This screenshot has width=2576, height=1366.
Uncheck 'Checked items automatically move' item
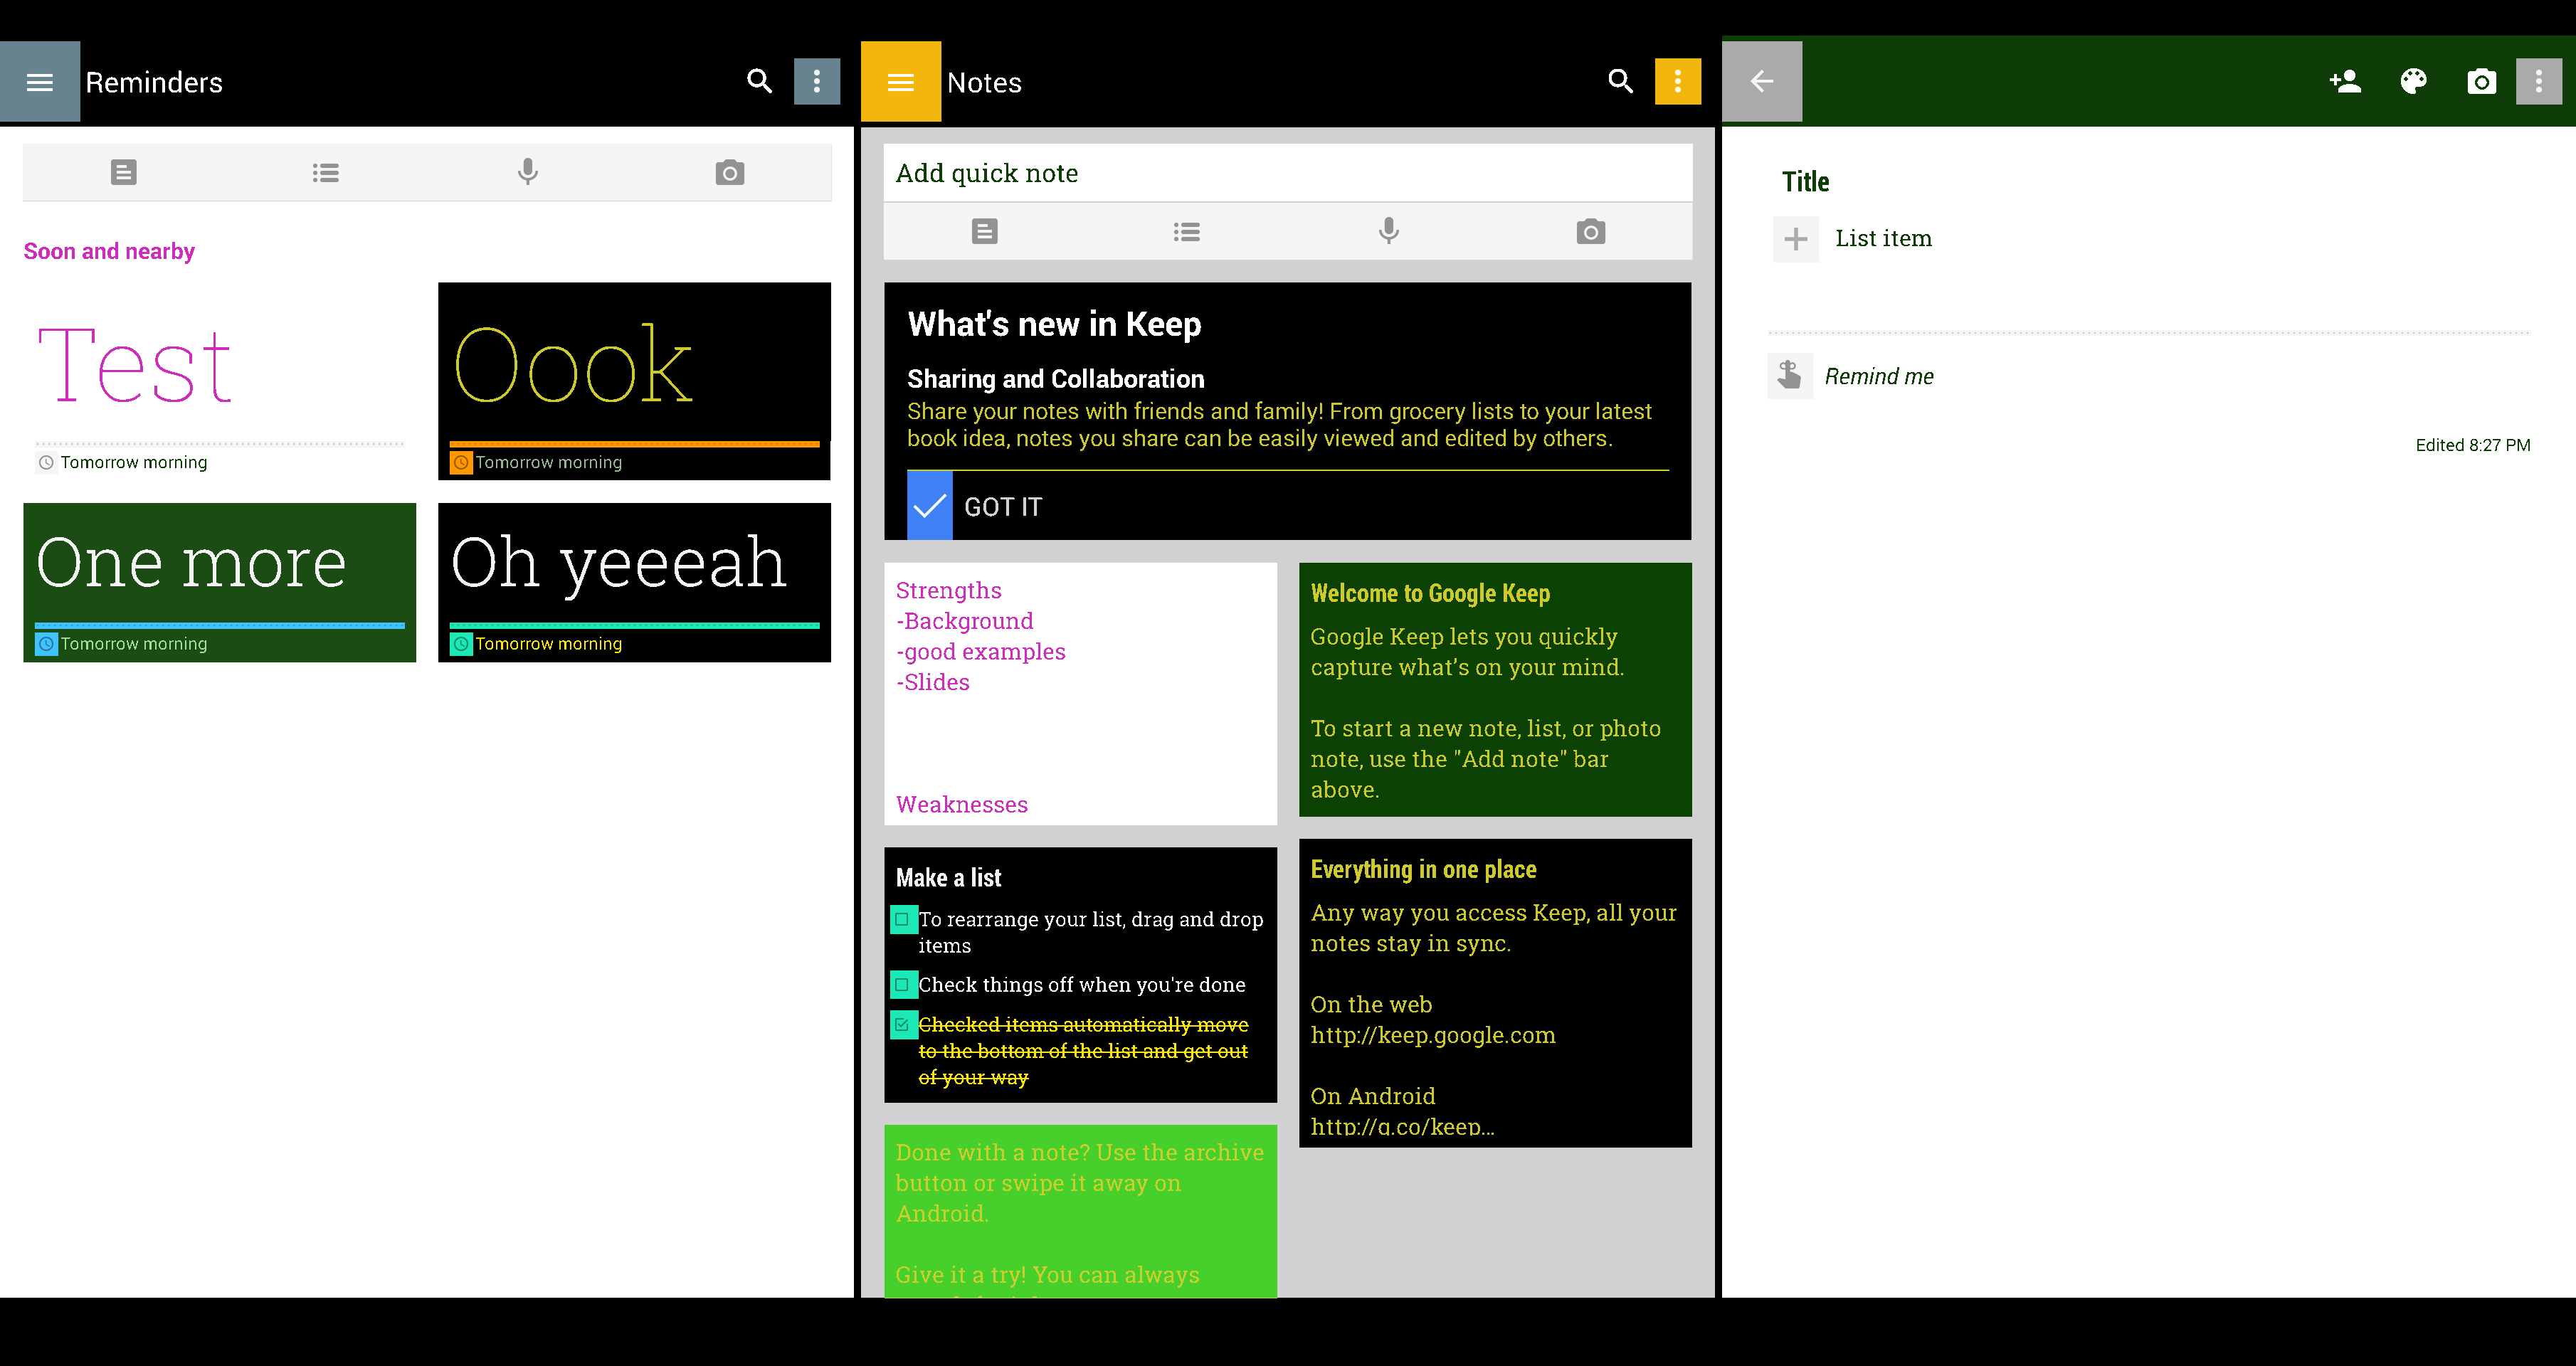(x=902, y=1025)
